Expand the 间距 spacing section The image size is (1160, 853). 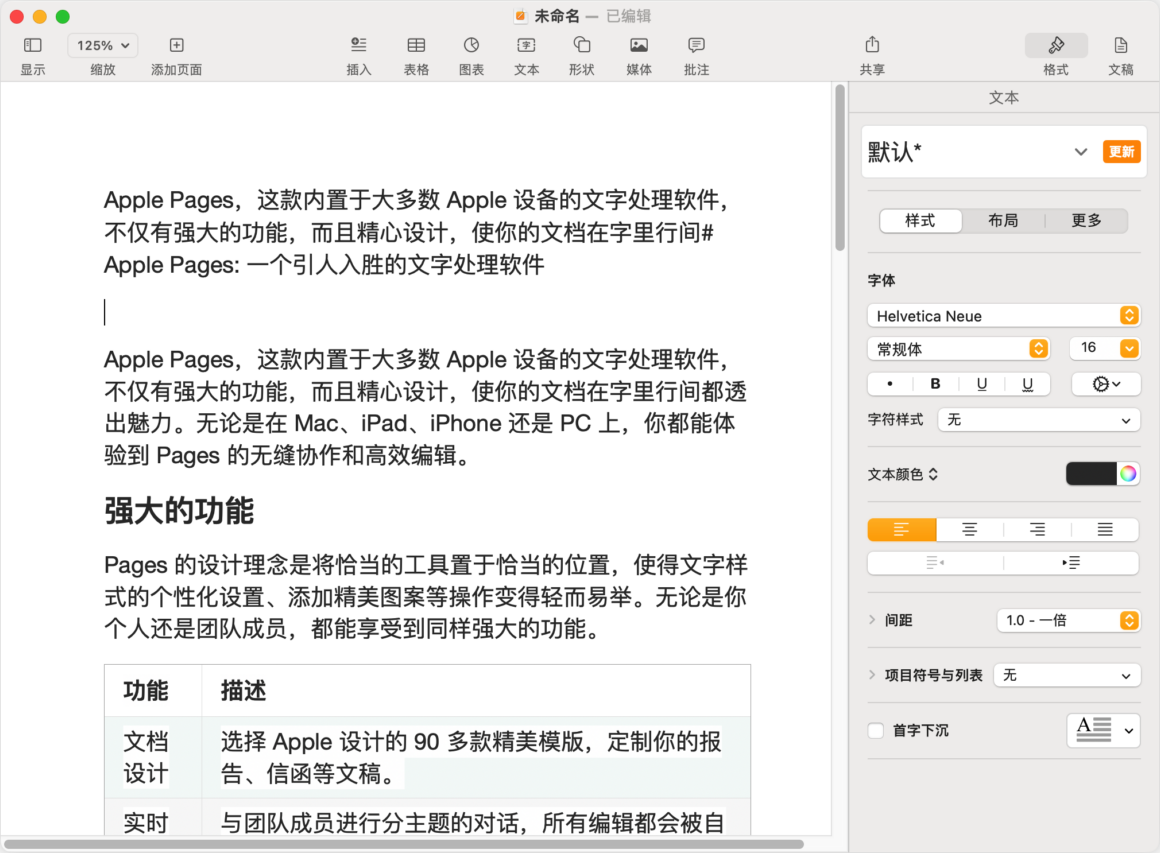pos(872,620)
